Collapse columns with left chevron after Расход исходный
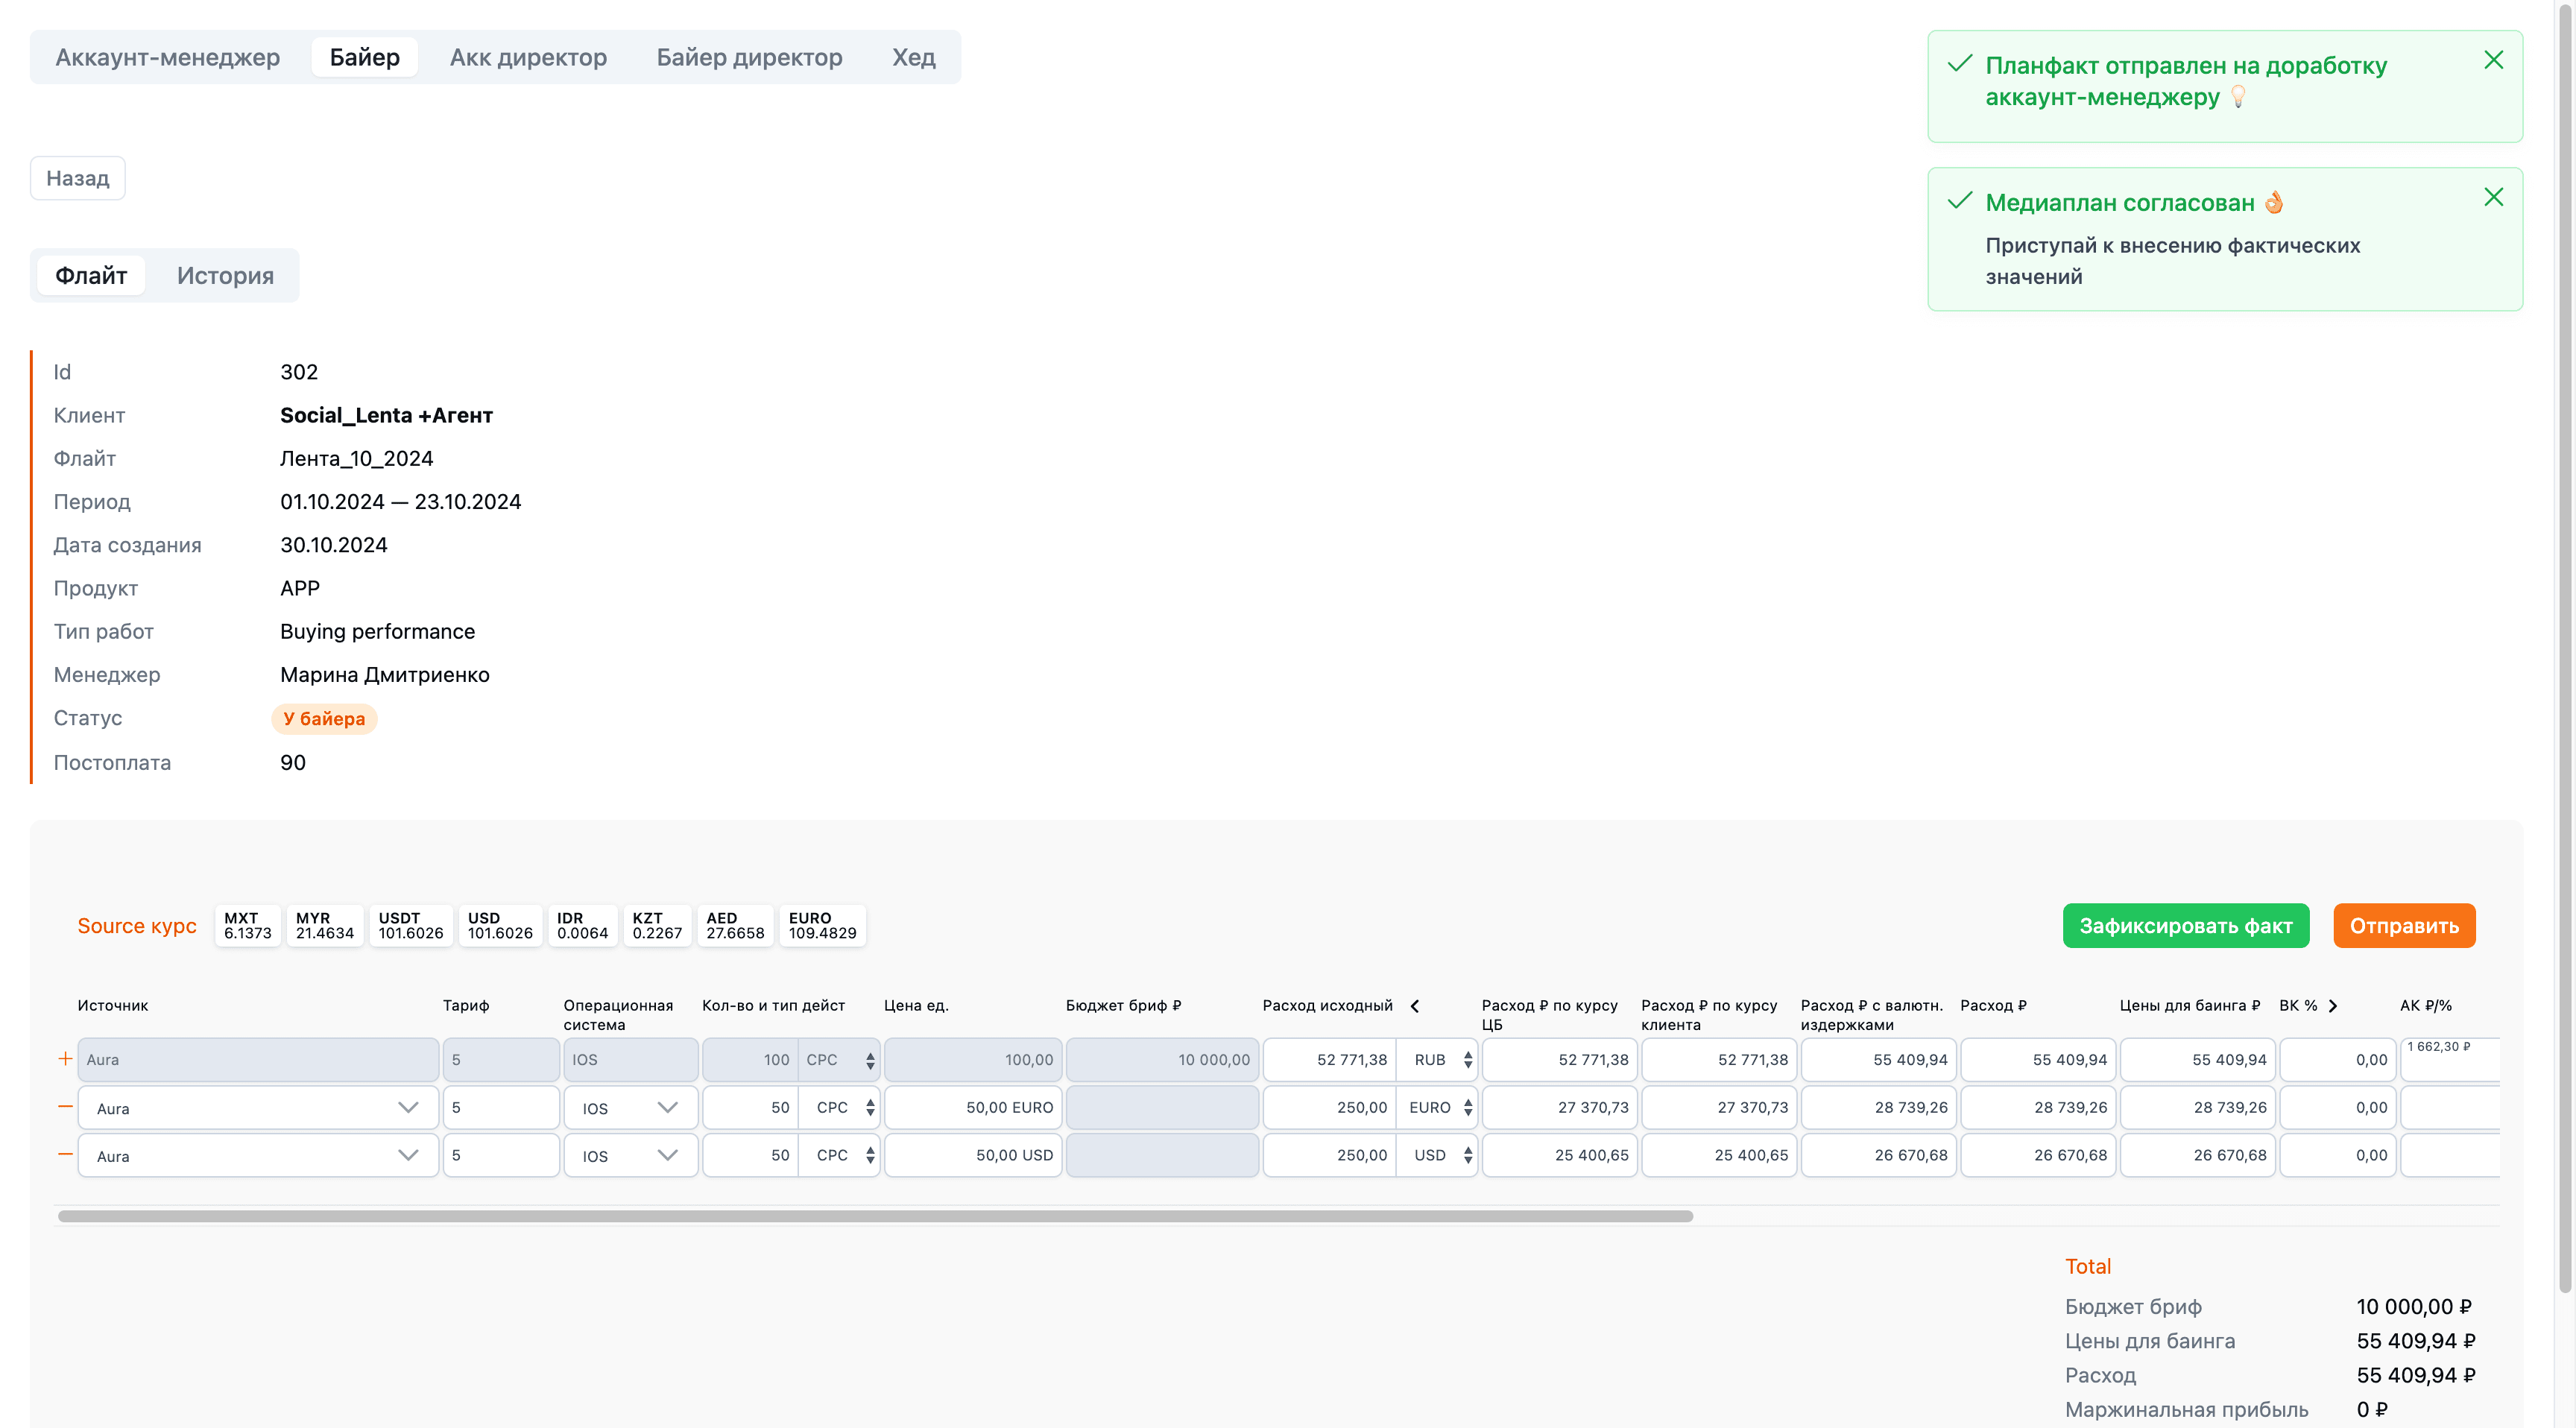The width and height of the screenshot is (2576, 1428). pyautogui.click(x=1414, y=1006)
